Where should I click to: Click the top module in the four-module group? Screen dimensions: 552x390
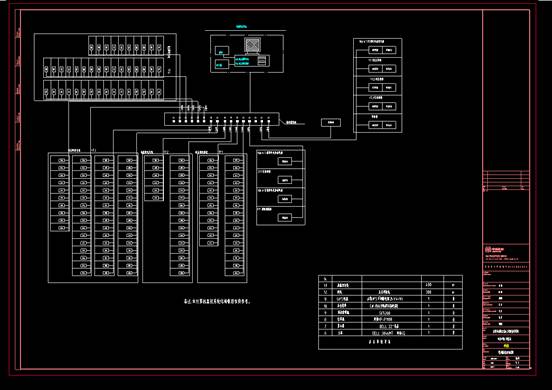(285, 161)
